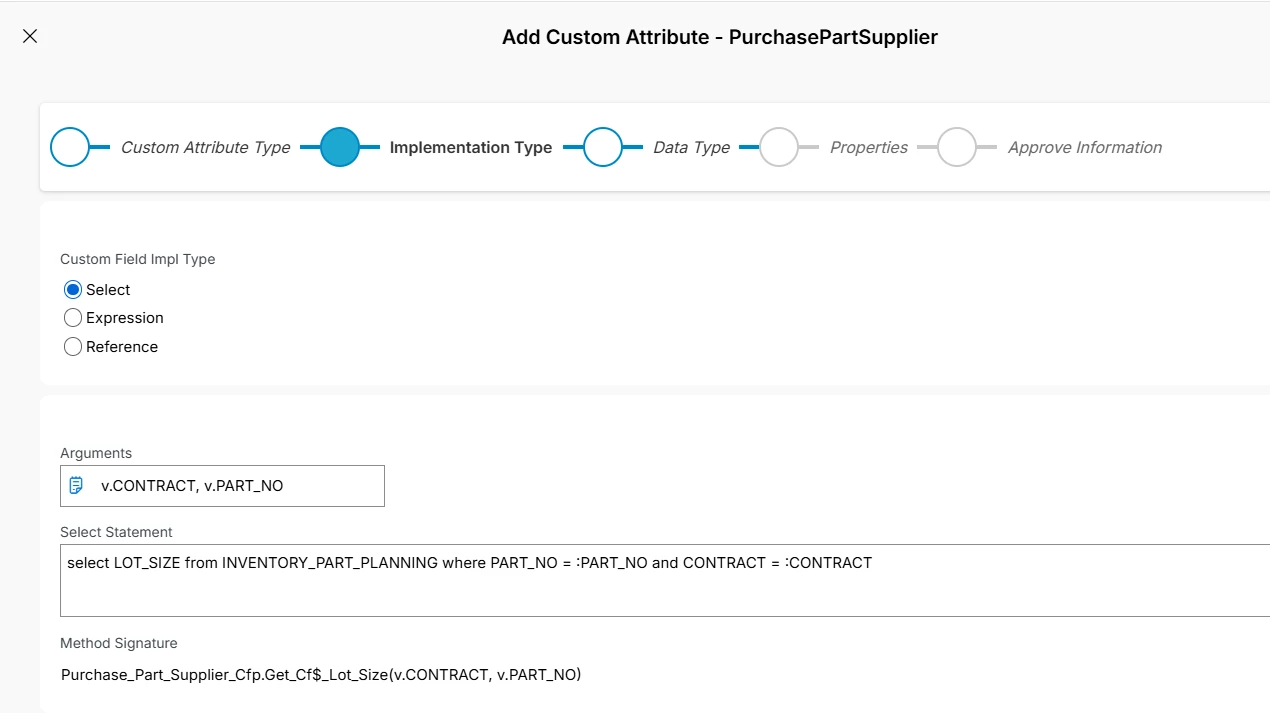Go to Custom Attribute Type step label
Screen dimensions: 1270x713
[x=205, y=147]
